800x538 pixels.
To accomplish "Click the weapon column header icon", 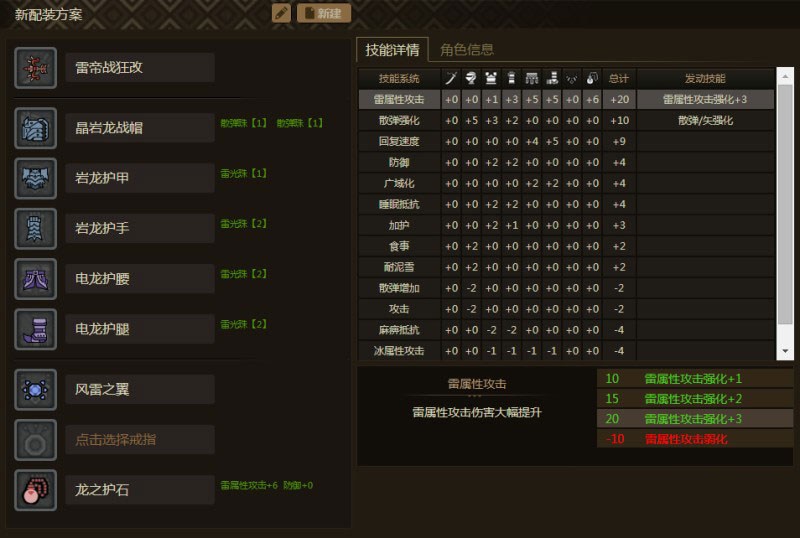I will click(451, 78).
